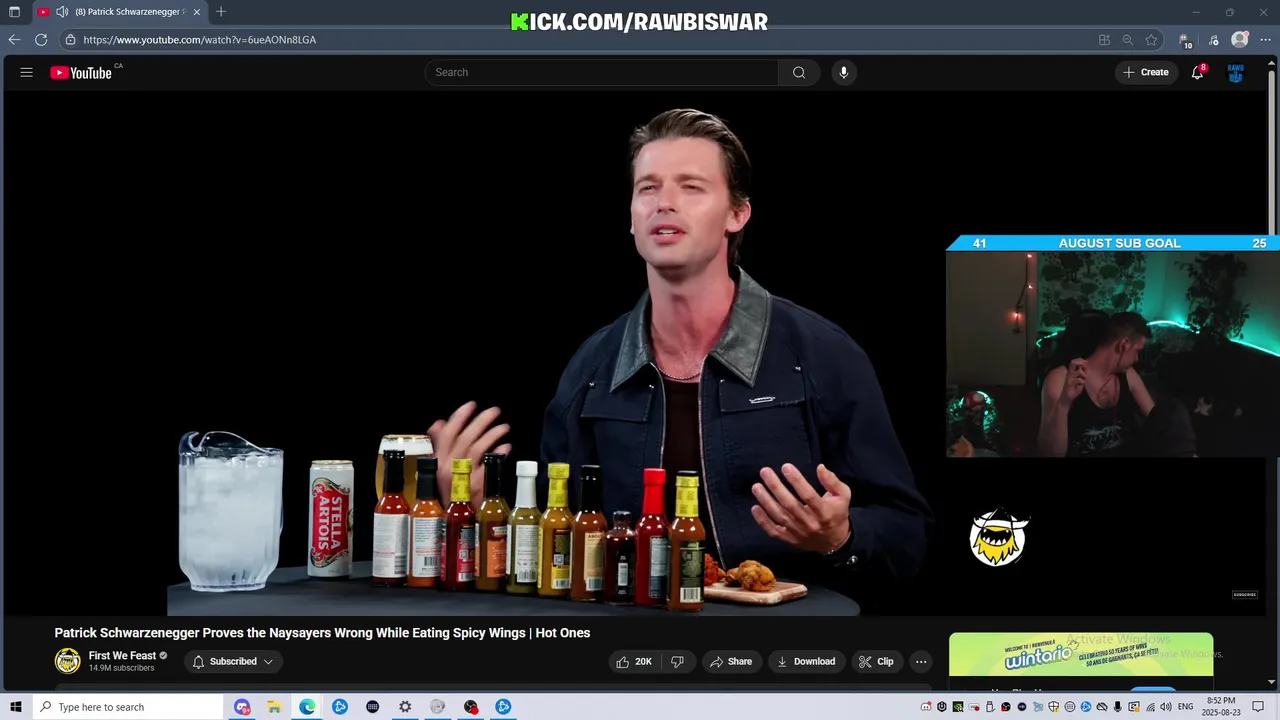The width and height of the screenshot is (1280, 720).
Task: Open the volume speaker in system tray
Action: [1165, 707]
